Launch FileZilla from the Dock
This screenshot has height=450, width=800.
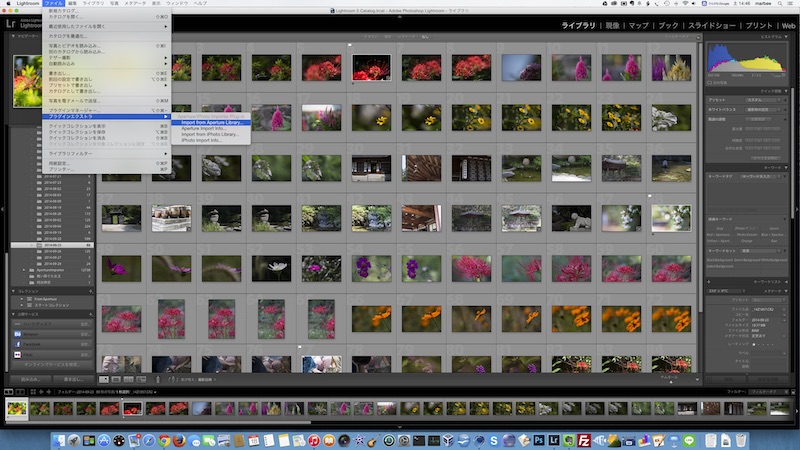(x=583, y=440)
